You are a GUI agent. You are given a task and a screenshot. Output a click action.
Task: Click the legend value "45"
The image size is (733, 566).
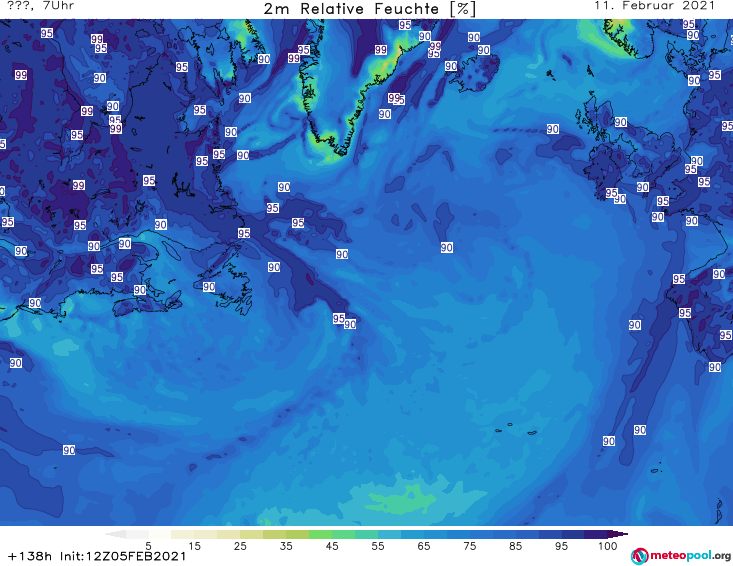(332, 546)
